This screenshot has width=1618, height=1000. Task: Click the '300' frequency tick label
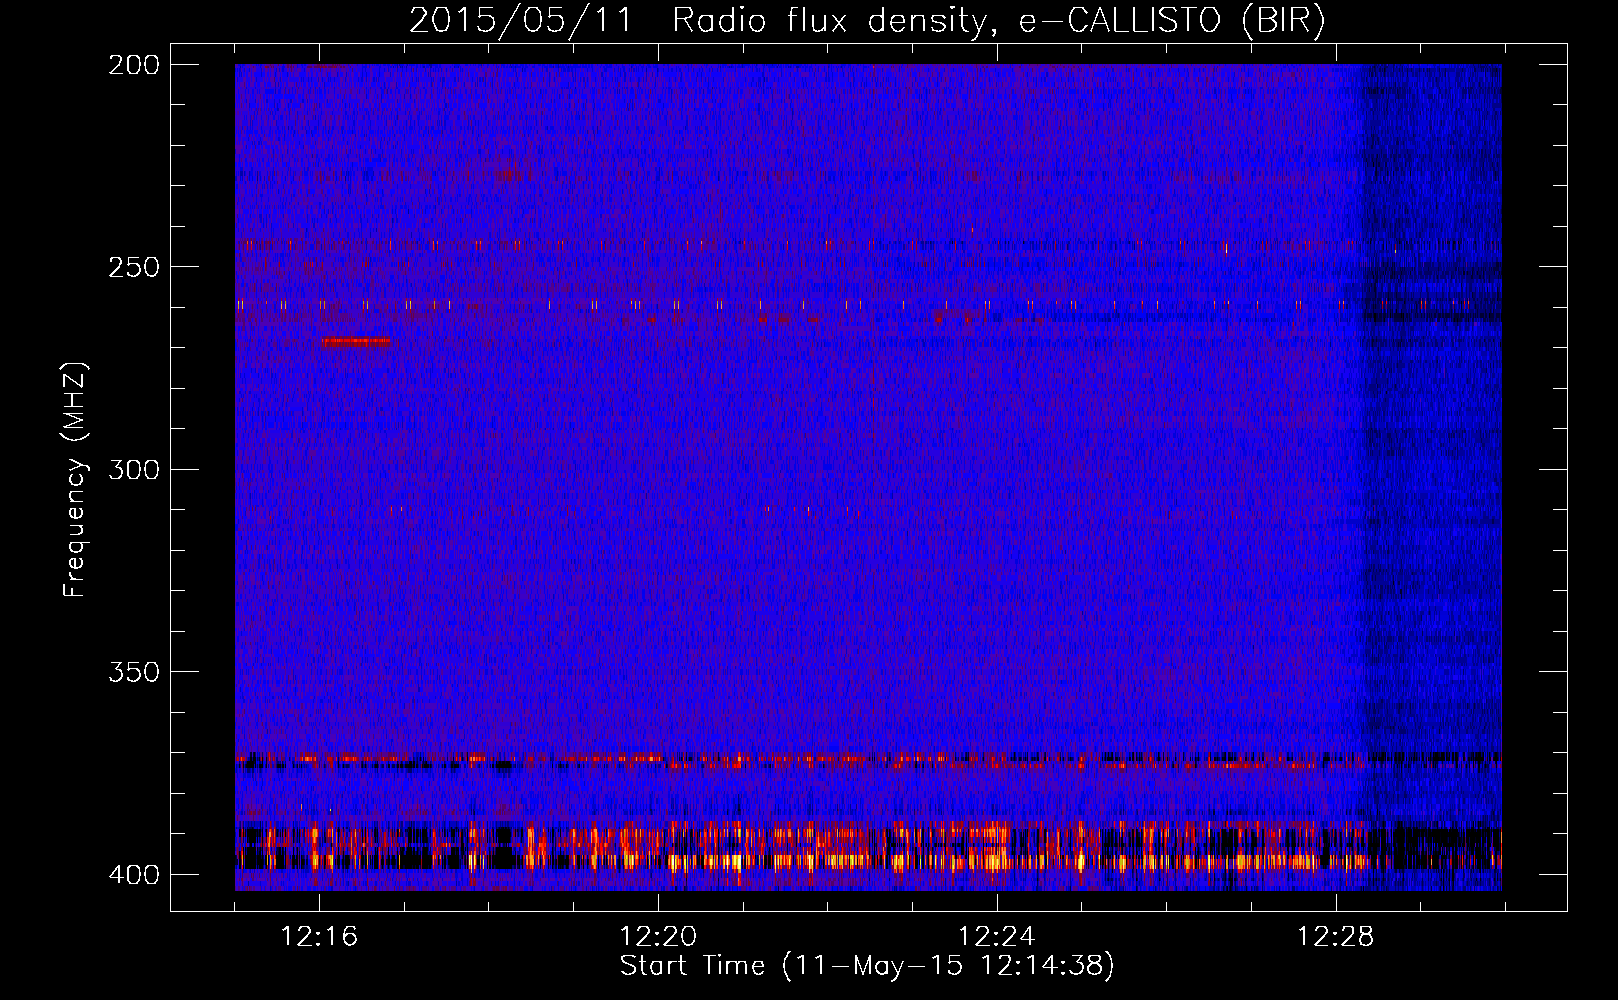(133, 470)
